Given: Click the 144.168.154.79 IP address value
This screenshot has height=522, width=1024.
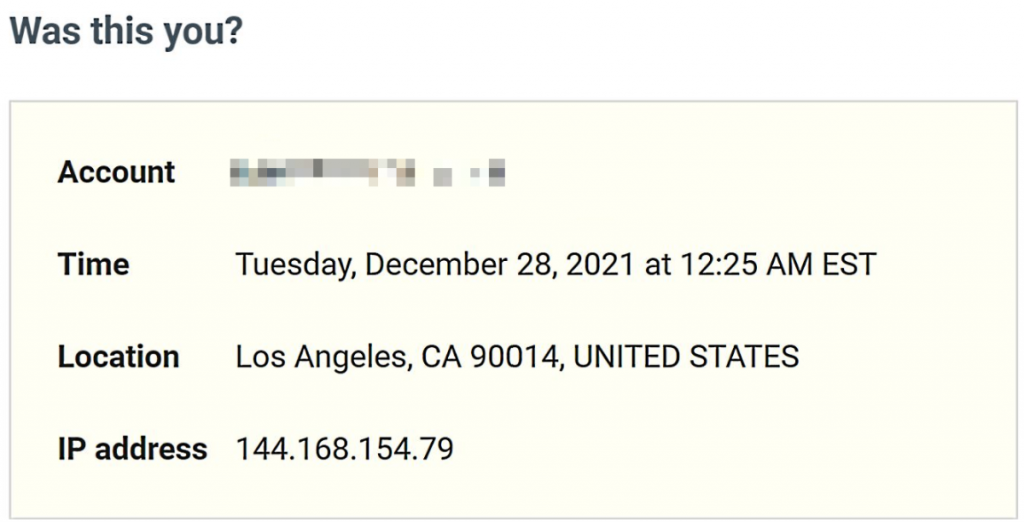Looking at the screenshot, I should coord(344,449).
